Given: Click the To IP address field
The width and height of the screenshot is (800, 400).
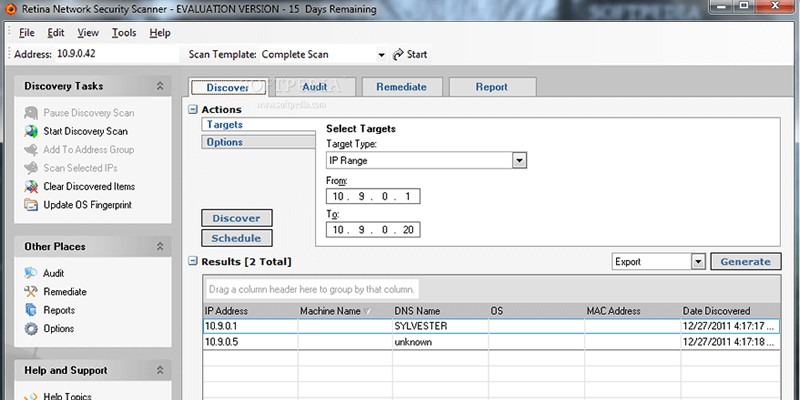Looking at the screenshot, I should click(x=373, y=230).
